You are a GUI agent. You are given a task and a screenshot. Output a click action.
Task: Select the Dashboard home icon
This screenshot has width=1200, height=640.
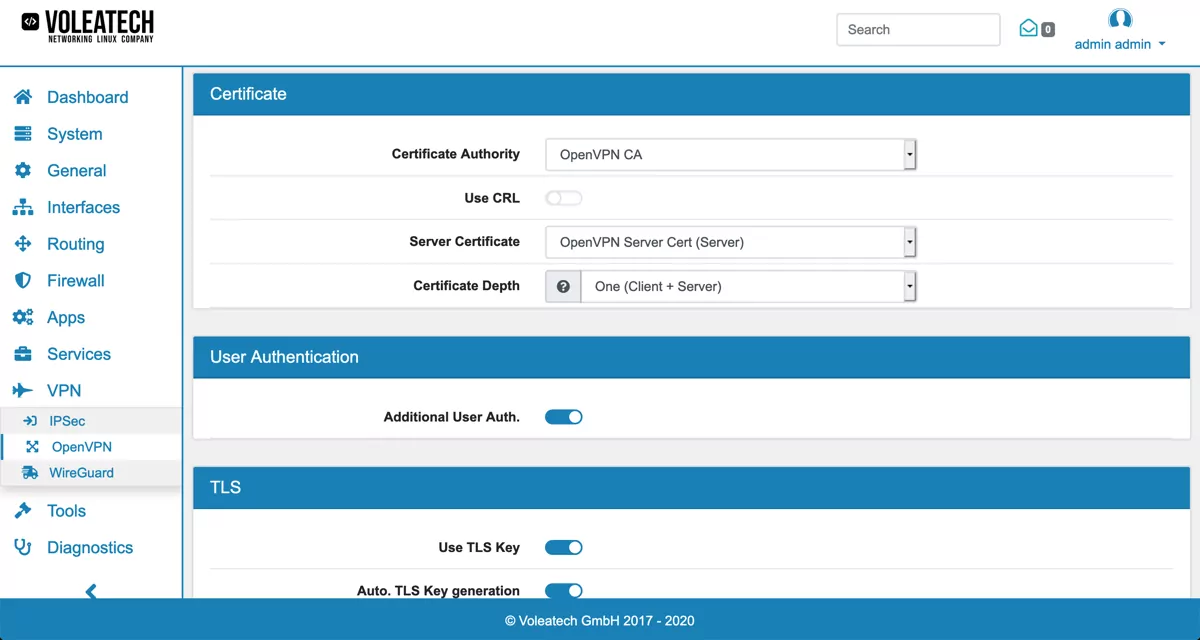coord(23,96)
